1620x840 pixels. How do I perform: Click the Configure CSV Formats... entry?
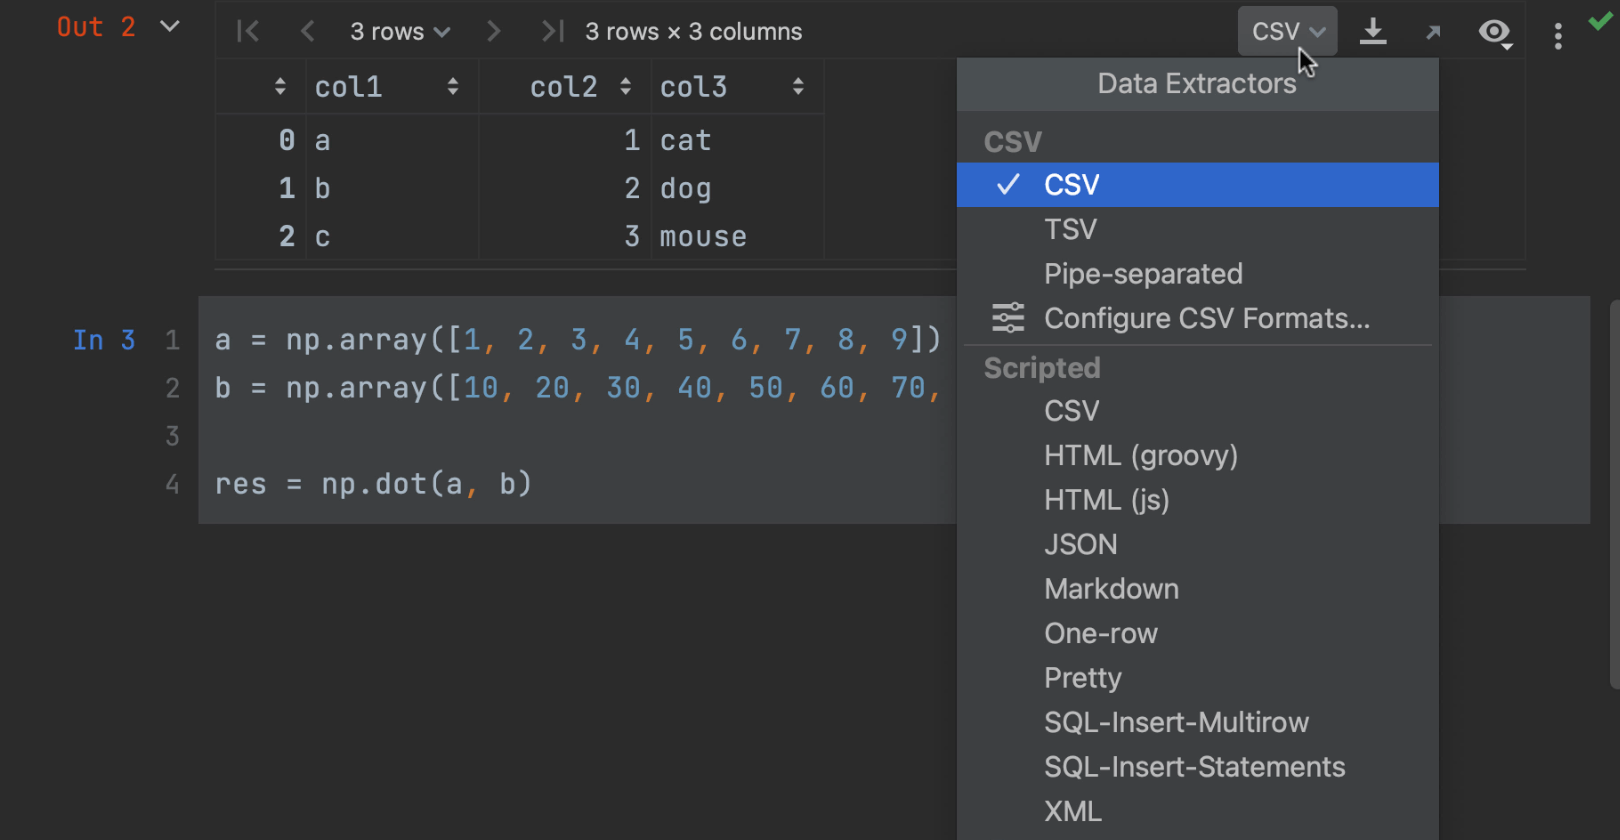tap(1206, 318)
